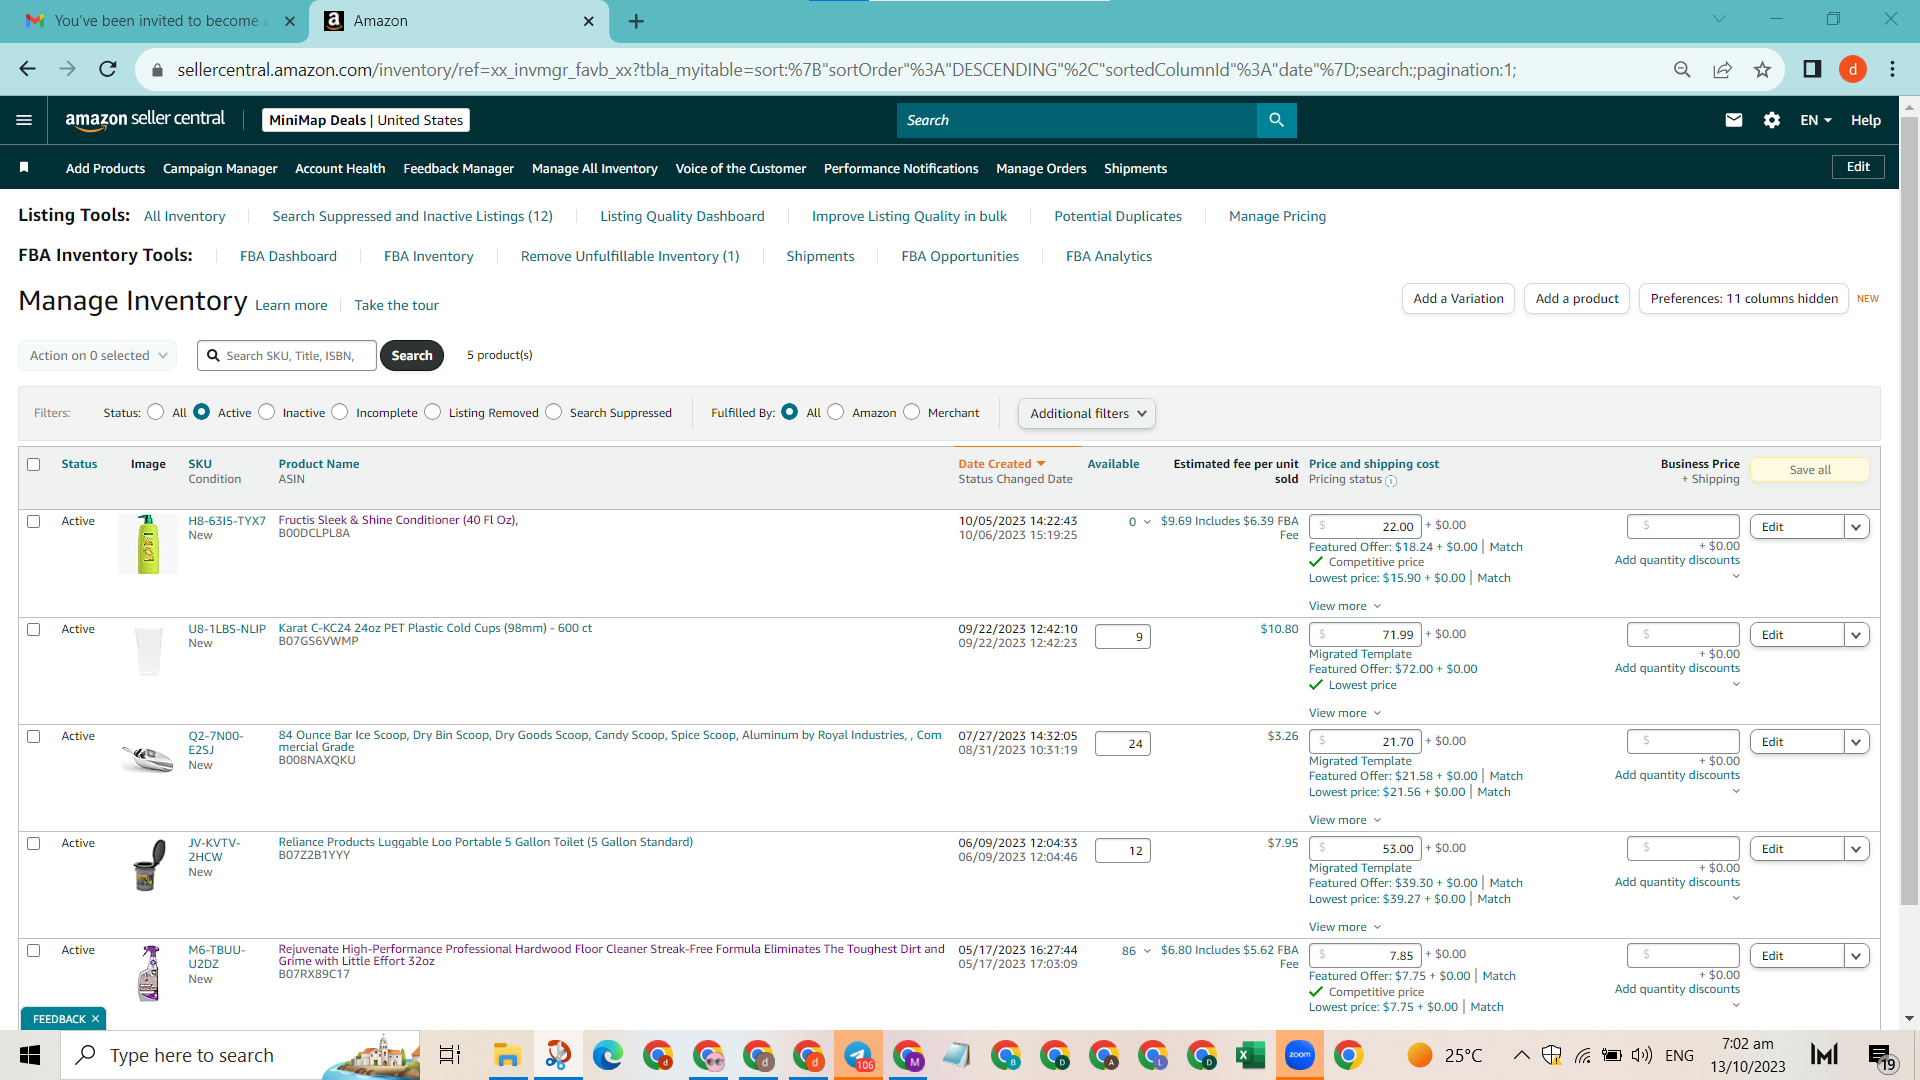Open the Windows Start button
The height and width of the screenshot is (1080, 1920).
(x=30, y=1055)
